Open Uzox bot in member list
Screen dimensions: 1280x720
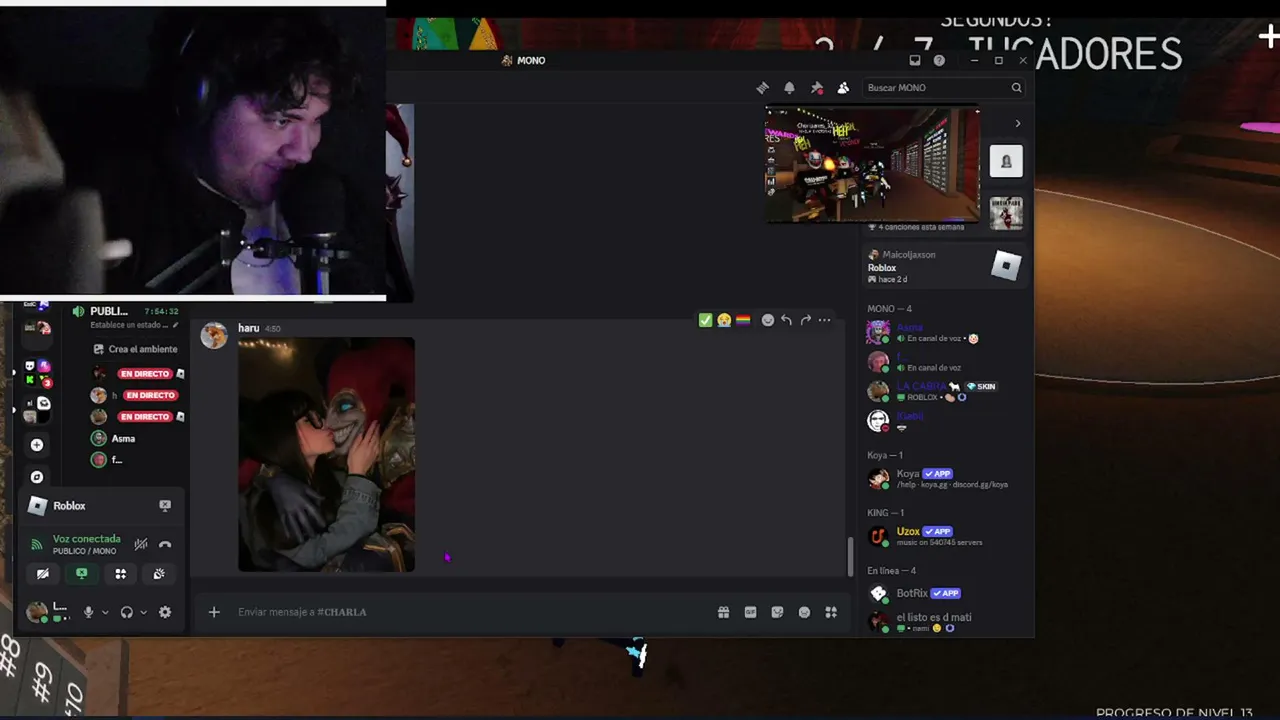[x=944, y=536]
